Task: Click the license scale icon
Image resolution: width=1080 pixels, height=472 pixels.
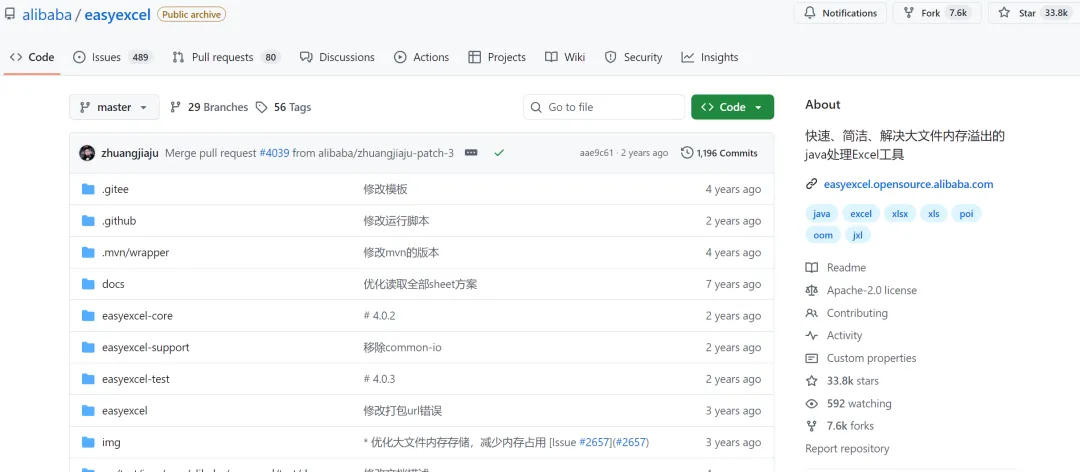Action: [812, 290]
